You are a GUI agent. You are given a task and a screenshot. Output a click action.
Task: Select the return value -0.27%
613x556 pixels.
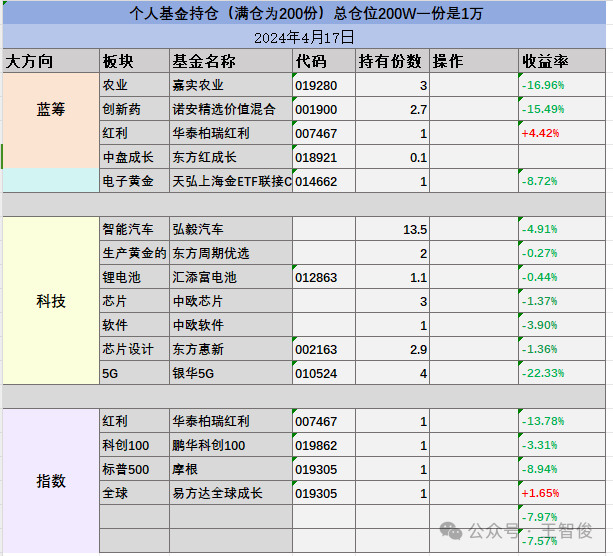coord(562,253)
